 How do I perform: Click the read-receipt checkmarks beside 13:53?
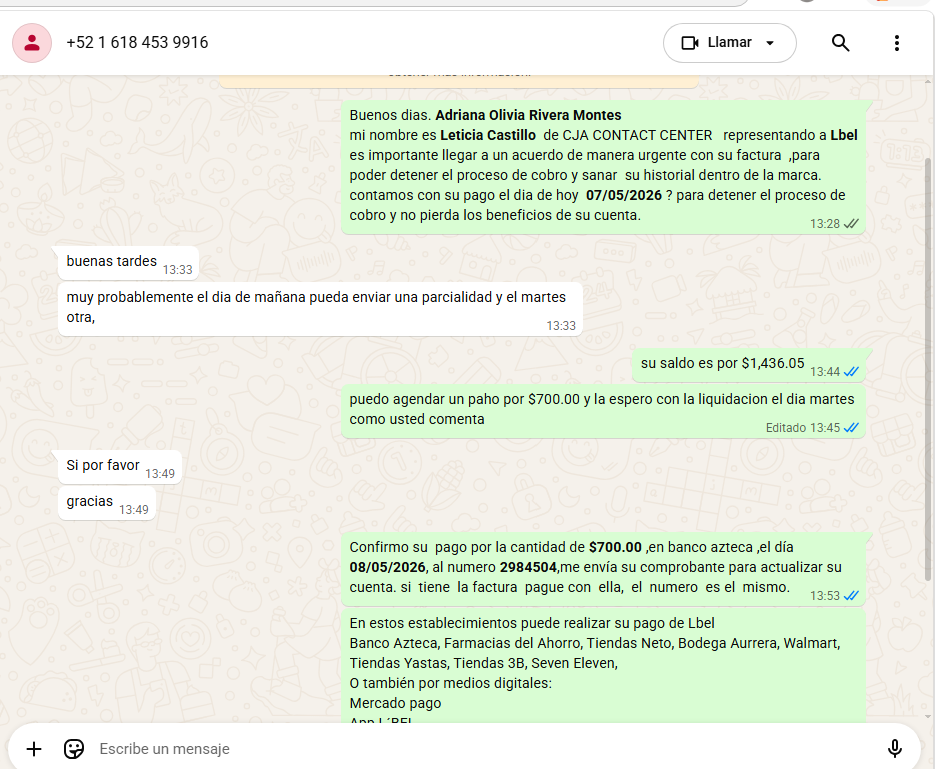[x=851, y=595]
